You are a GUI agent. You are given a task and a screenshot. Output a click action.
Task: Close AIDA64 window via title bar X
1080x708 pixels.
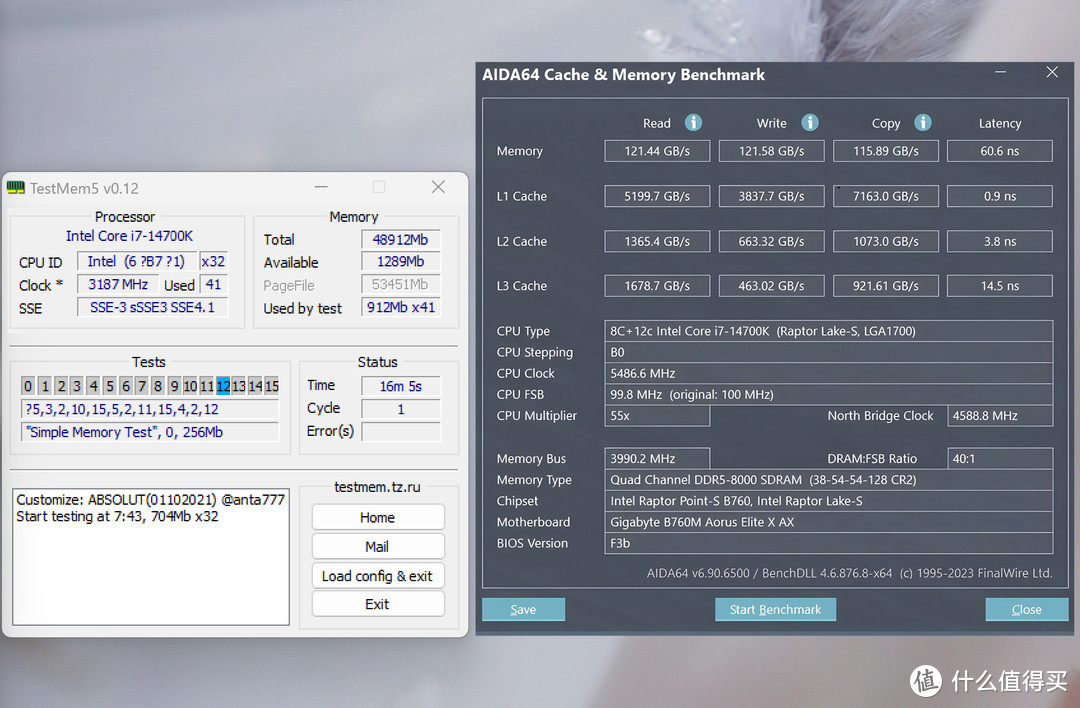click(x=1052, y=72)
